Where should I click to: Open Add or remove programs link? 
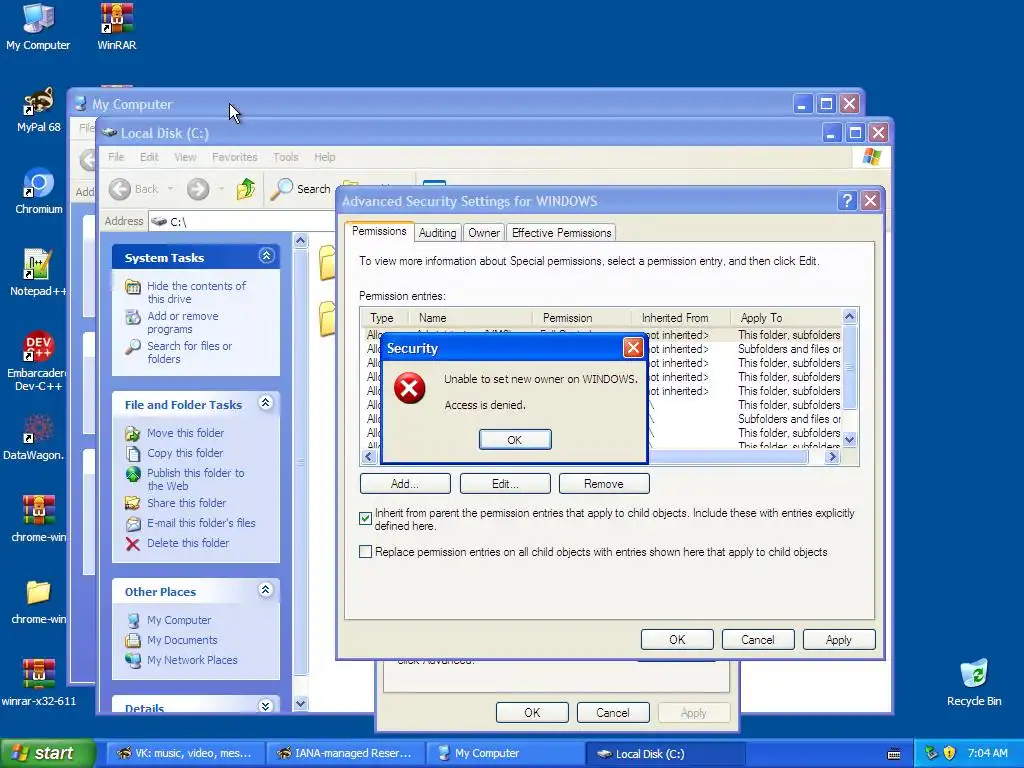point(183,323)
